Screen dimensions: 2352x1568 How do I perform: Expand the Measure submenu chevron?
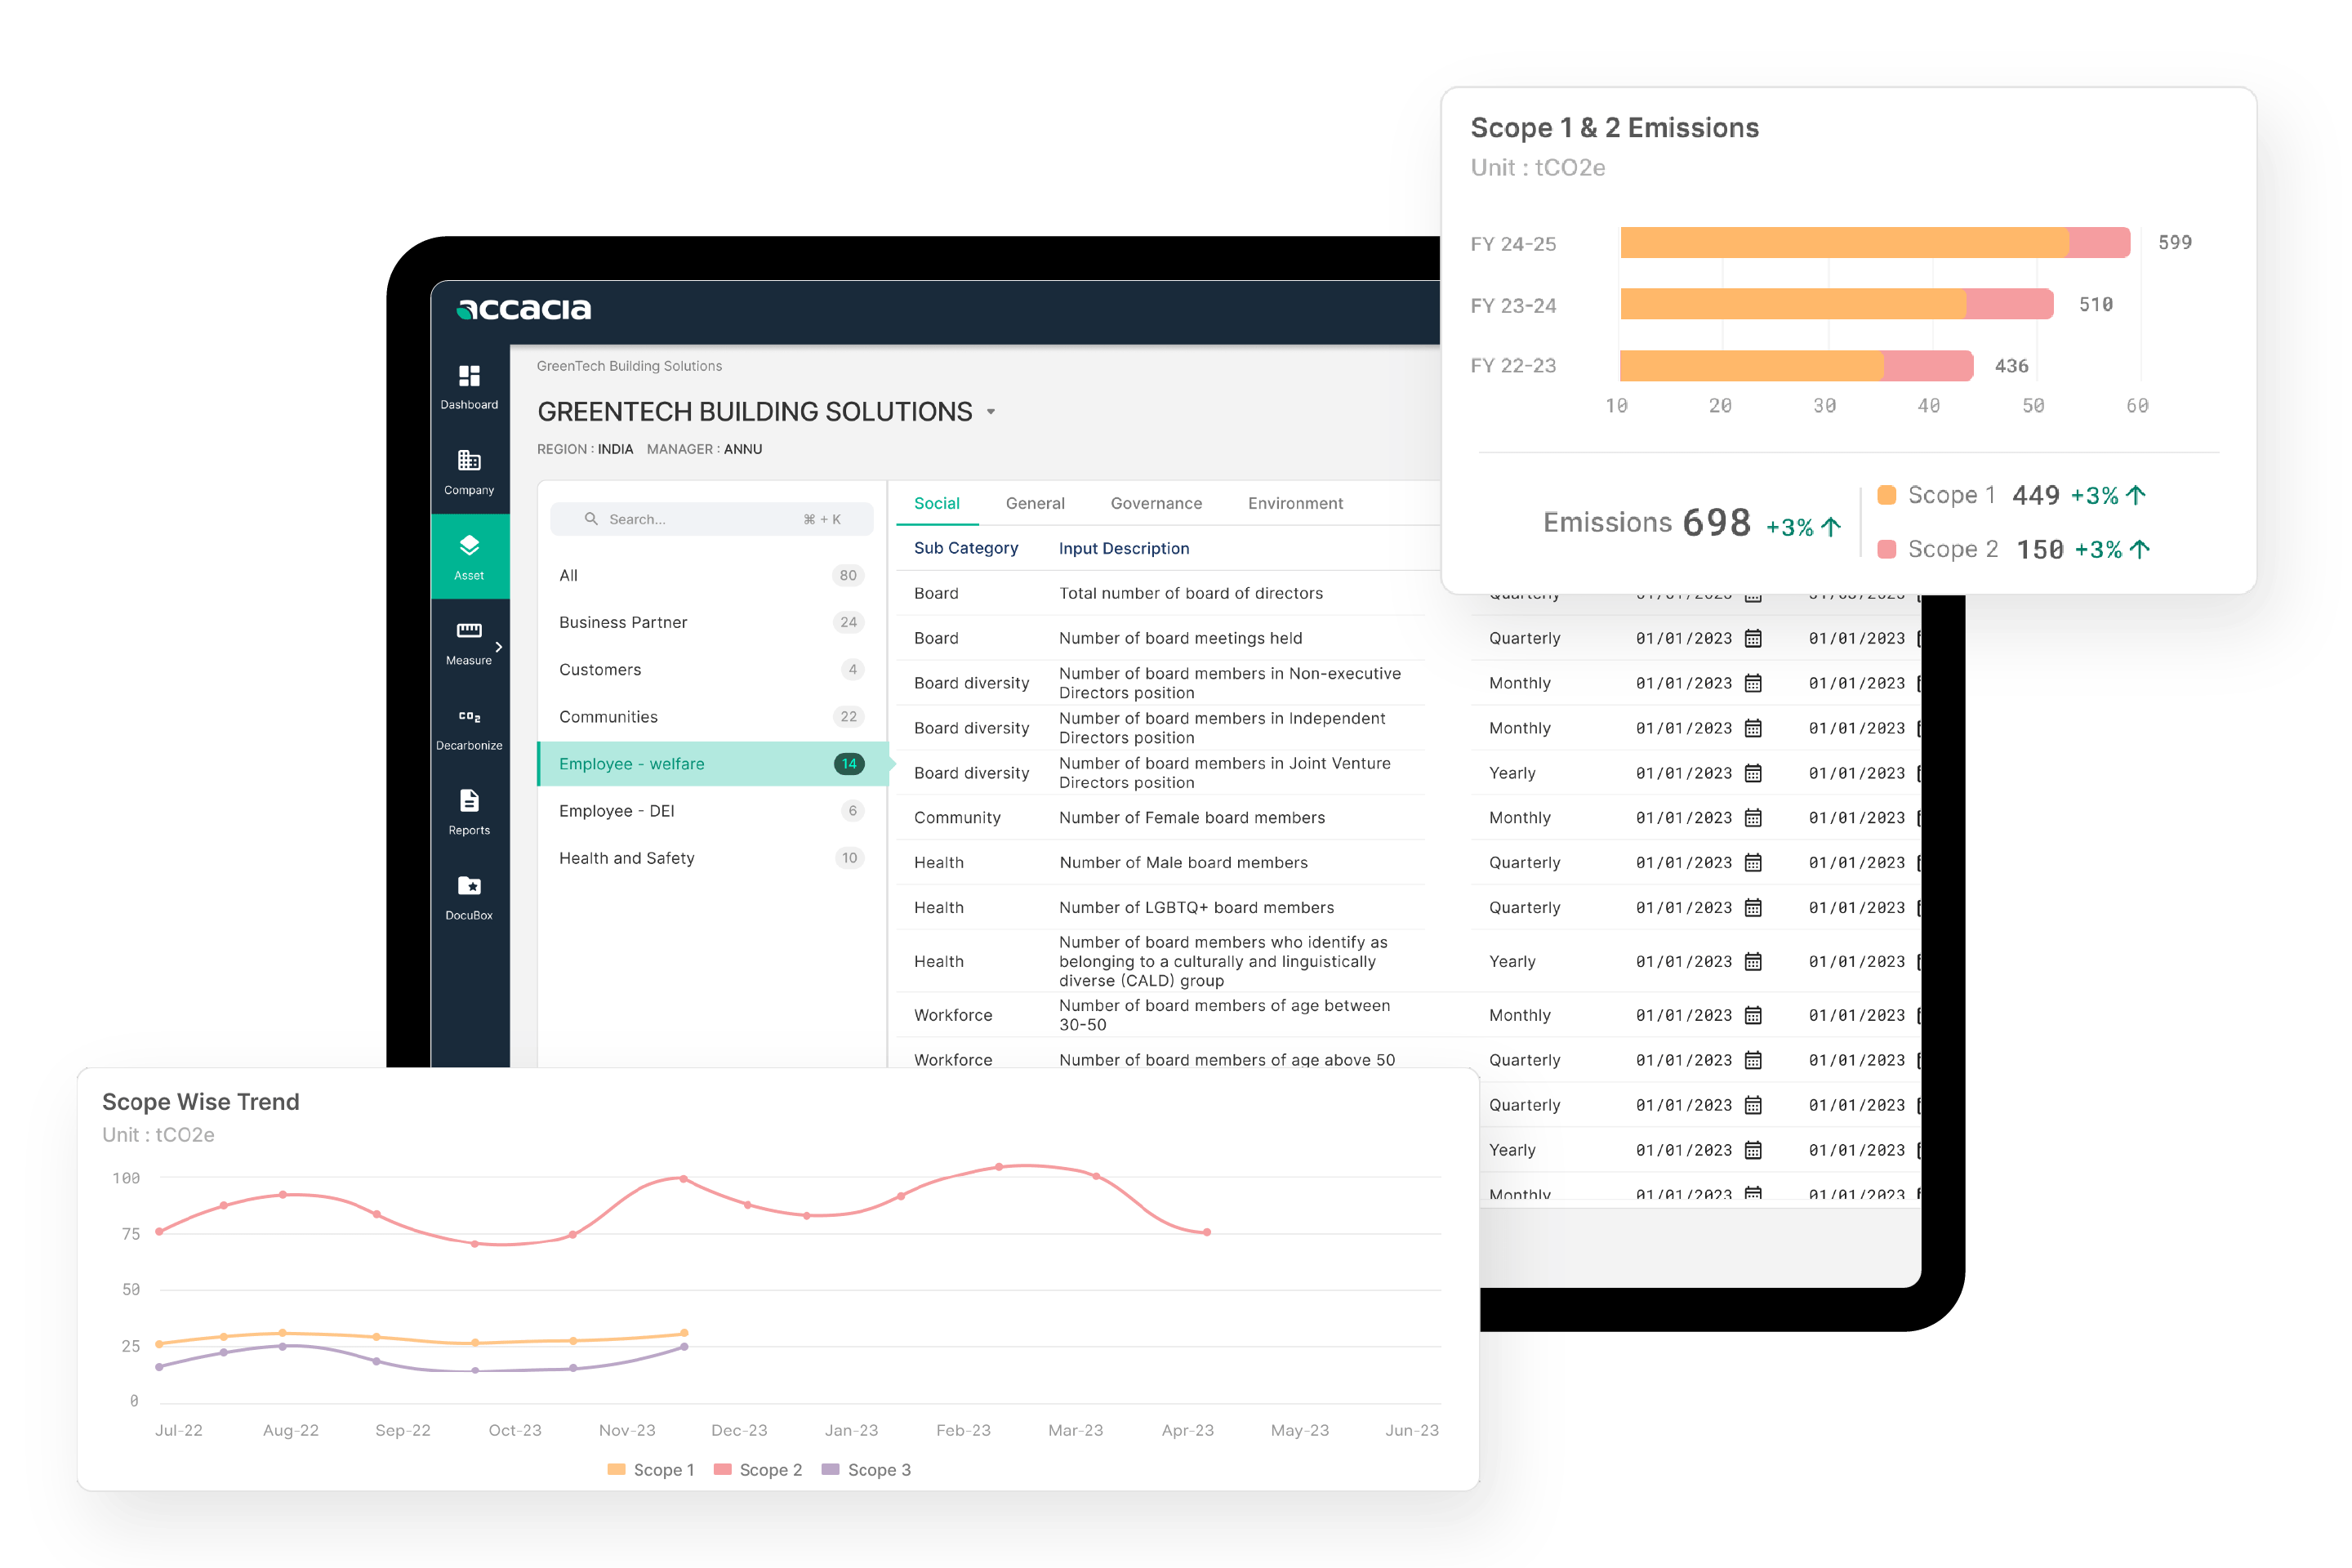tap(498, 647)
